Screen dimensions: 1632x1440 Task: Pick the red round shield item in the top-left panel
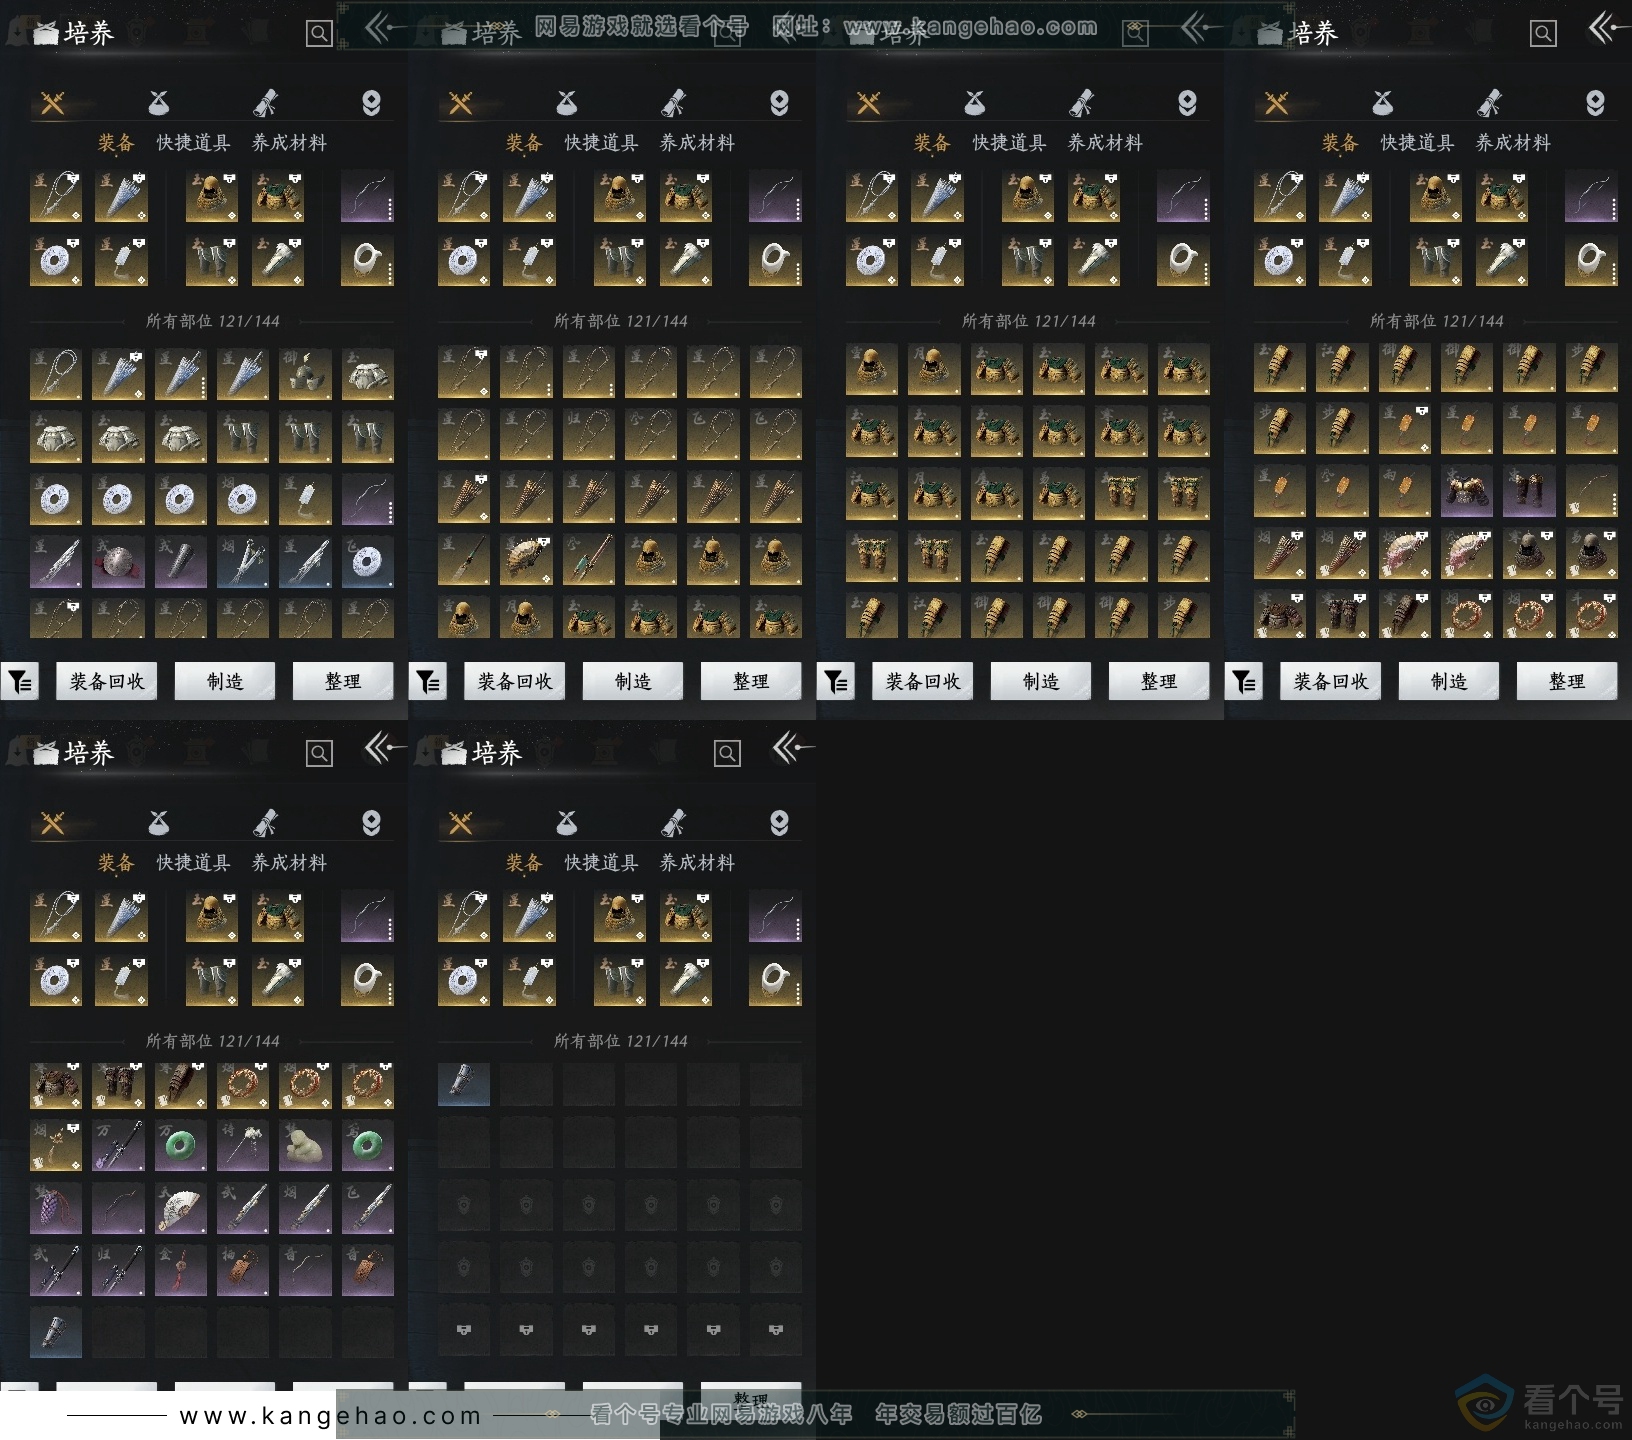pos(118,562)
